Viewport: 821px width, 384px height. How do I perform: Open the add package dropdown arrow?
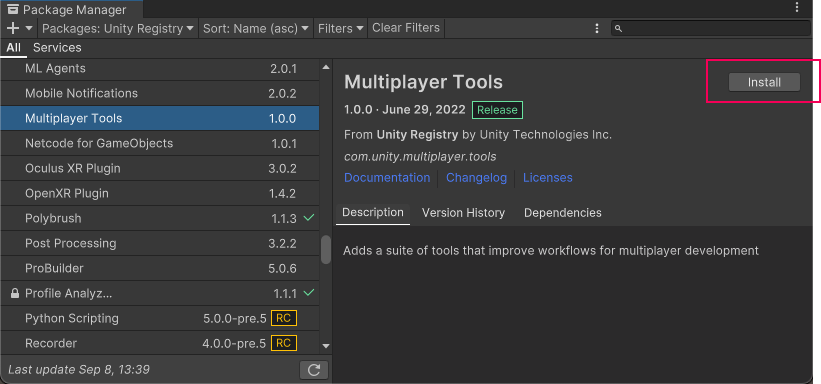pos(29,28)
